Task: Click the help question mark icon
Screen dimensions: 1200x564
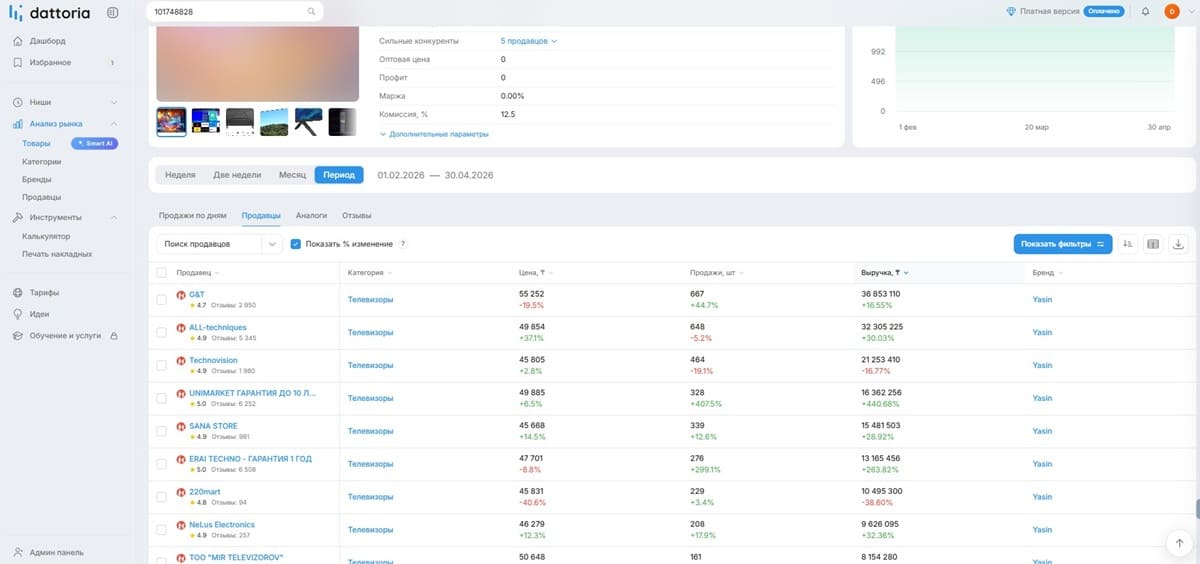Action: click(x=403, y=244)
